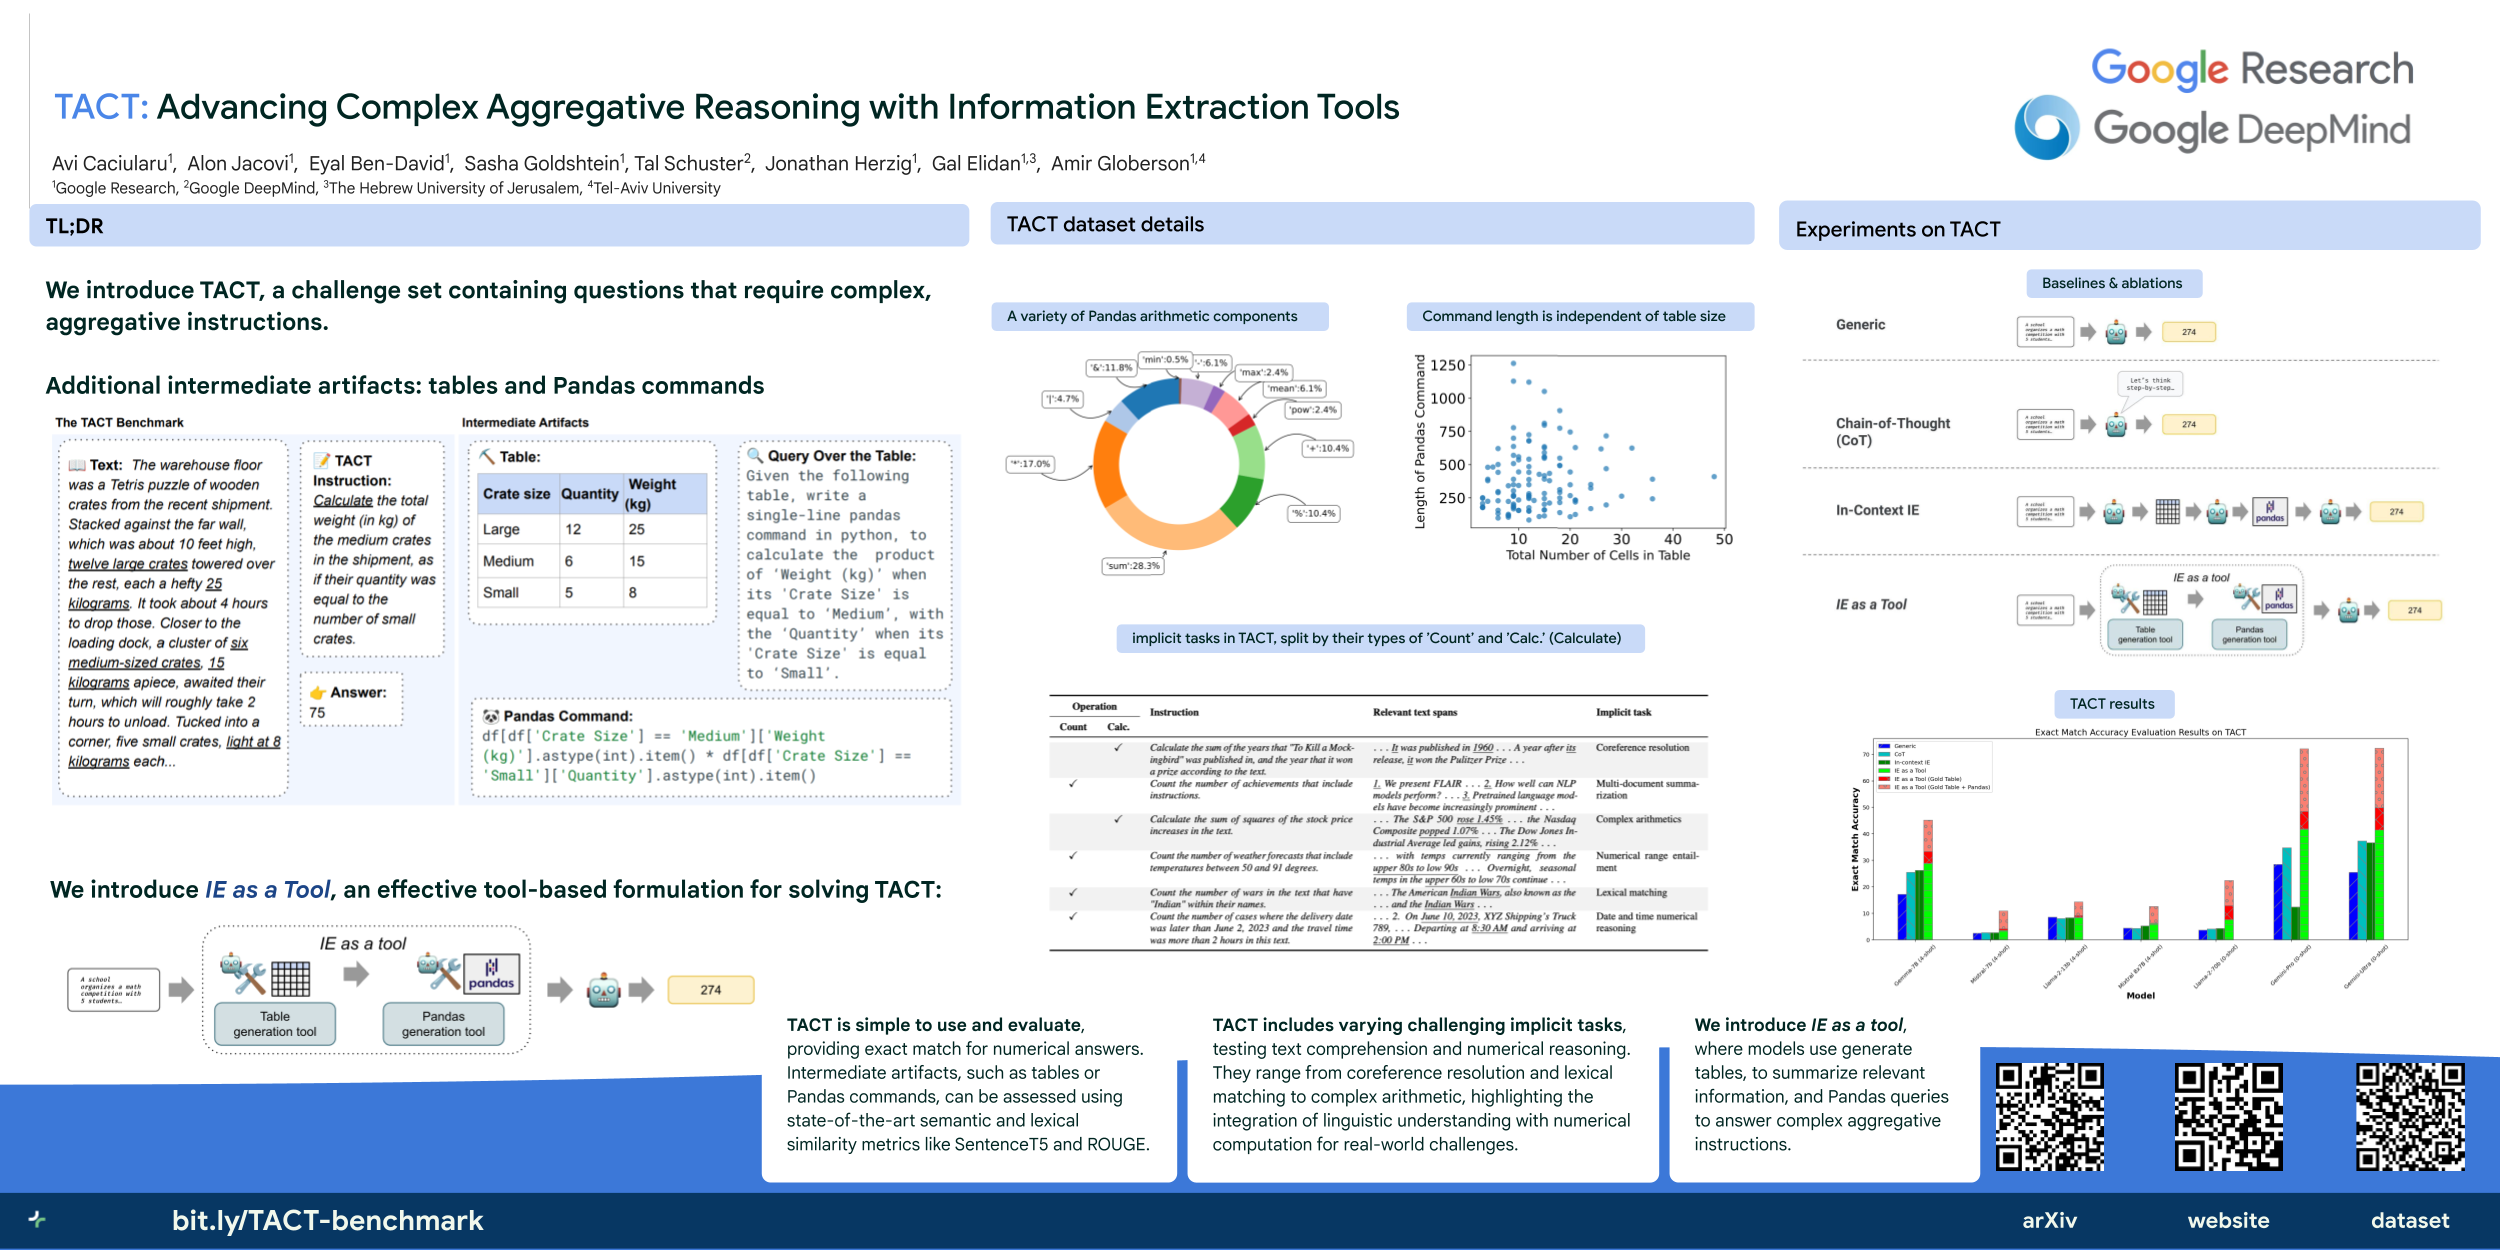Click the Baselines & ablations label

click(2112, 283)
